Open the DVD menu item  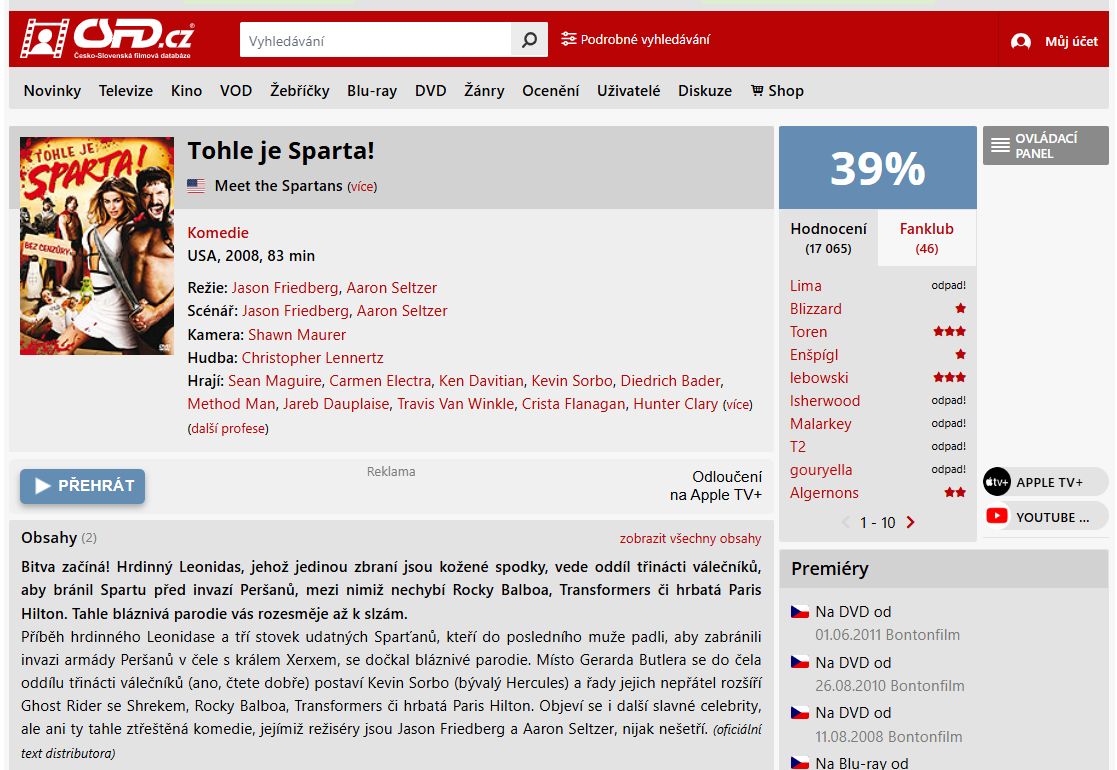point(430,90)
